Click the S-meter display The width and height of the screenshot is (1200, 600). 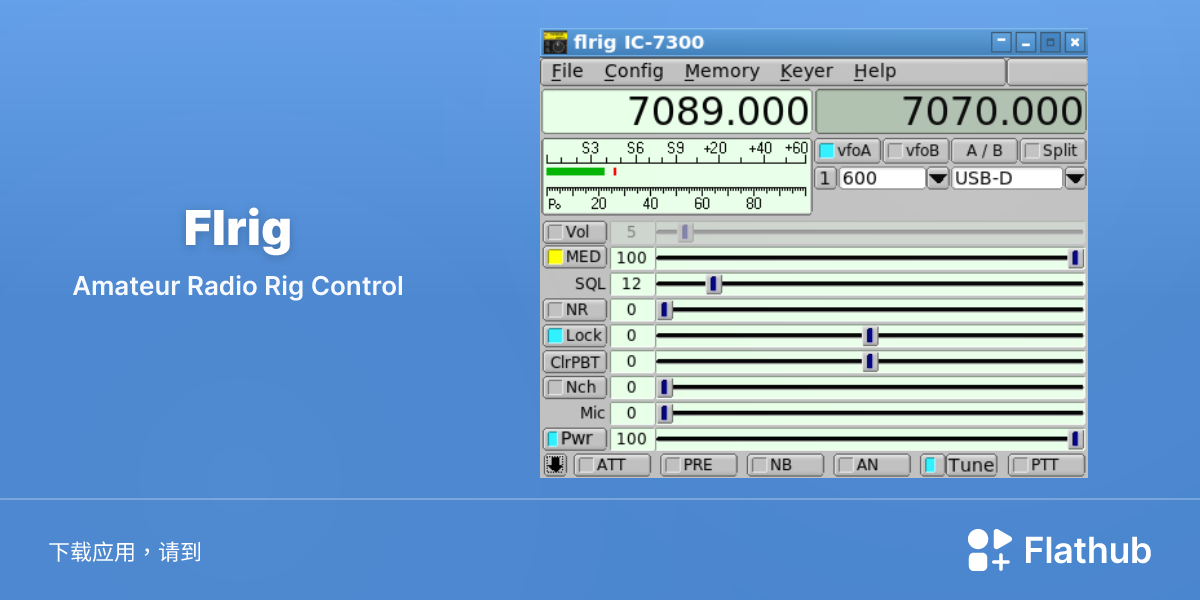[x=676, y=176]
